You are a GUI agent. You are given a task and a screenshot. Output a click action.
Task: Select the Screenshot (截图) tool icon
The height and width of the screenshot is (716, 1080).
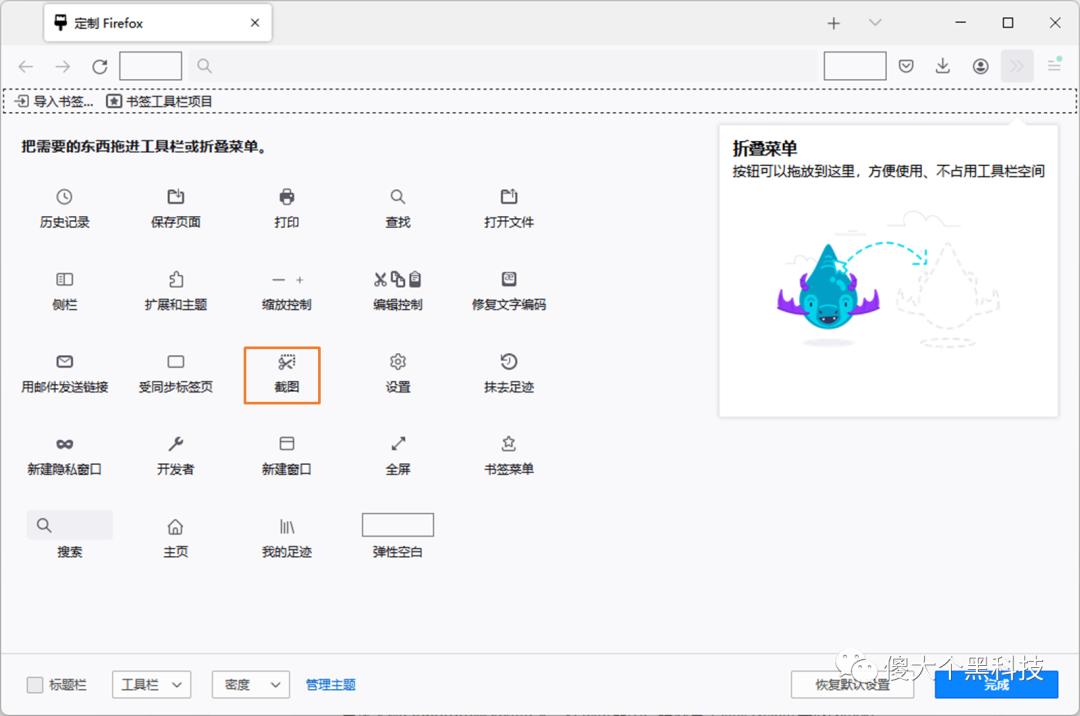click(x=283, y=375)
